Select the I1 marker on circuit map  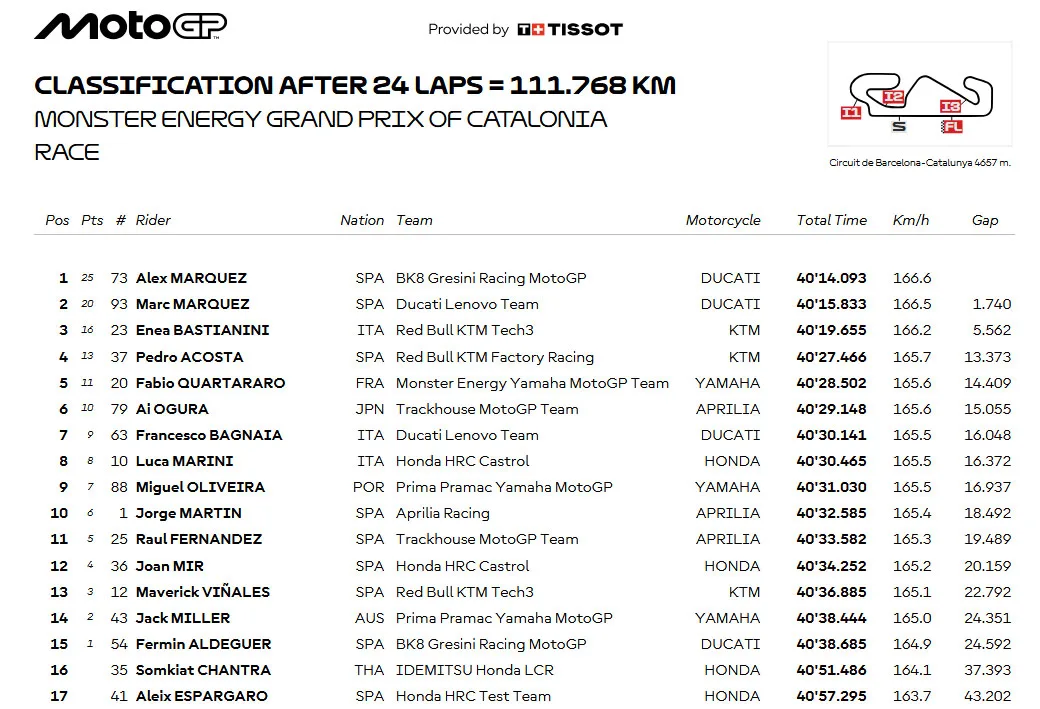851,112
